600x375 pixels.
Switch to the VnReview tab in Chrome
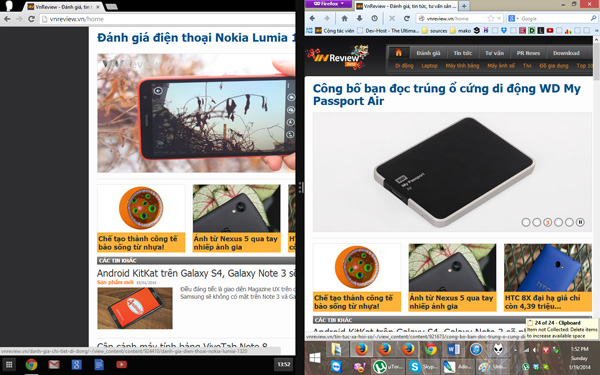64,7
